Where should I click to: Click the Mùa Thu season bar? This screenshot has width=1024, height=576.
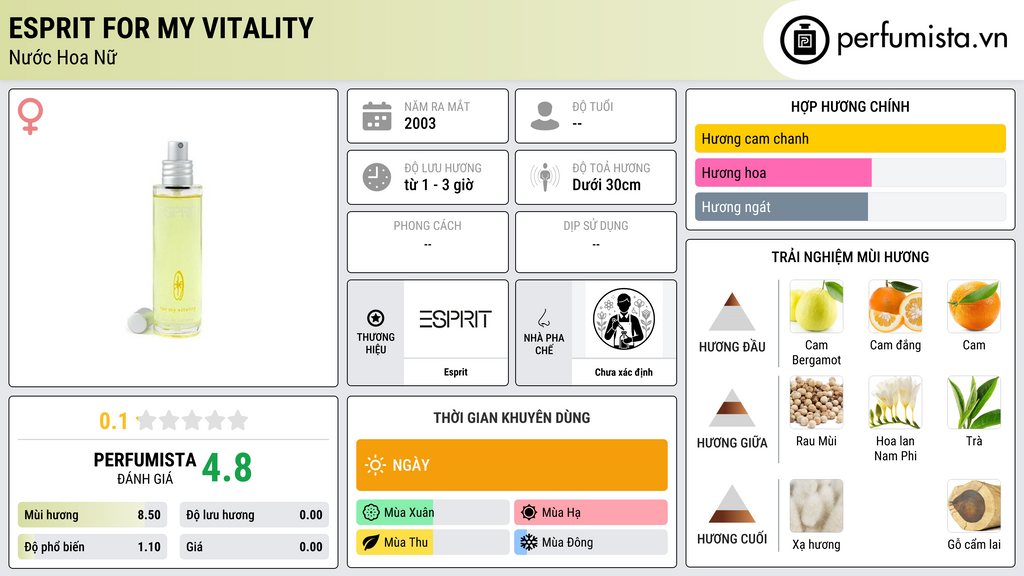(433, 542)
